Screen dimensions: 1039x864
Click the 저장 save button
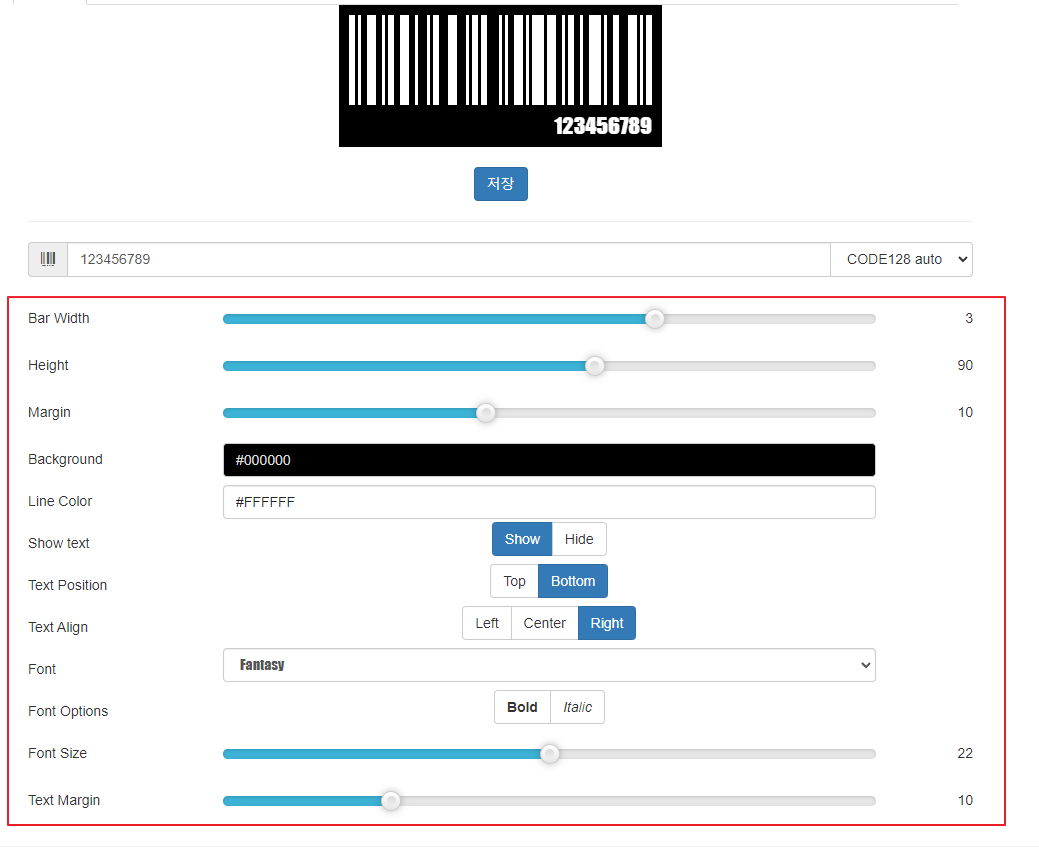coord(500,184)
